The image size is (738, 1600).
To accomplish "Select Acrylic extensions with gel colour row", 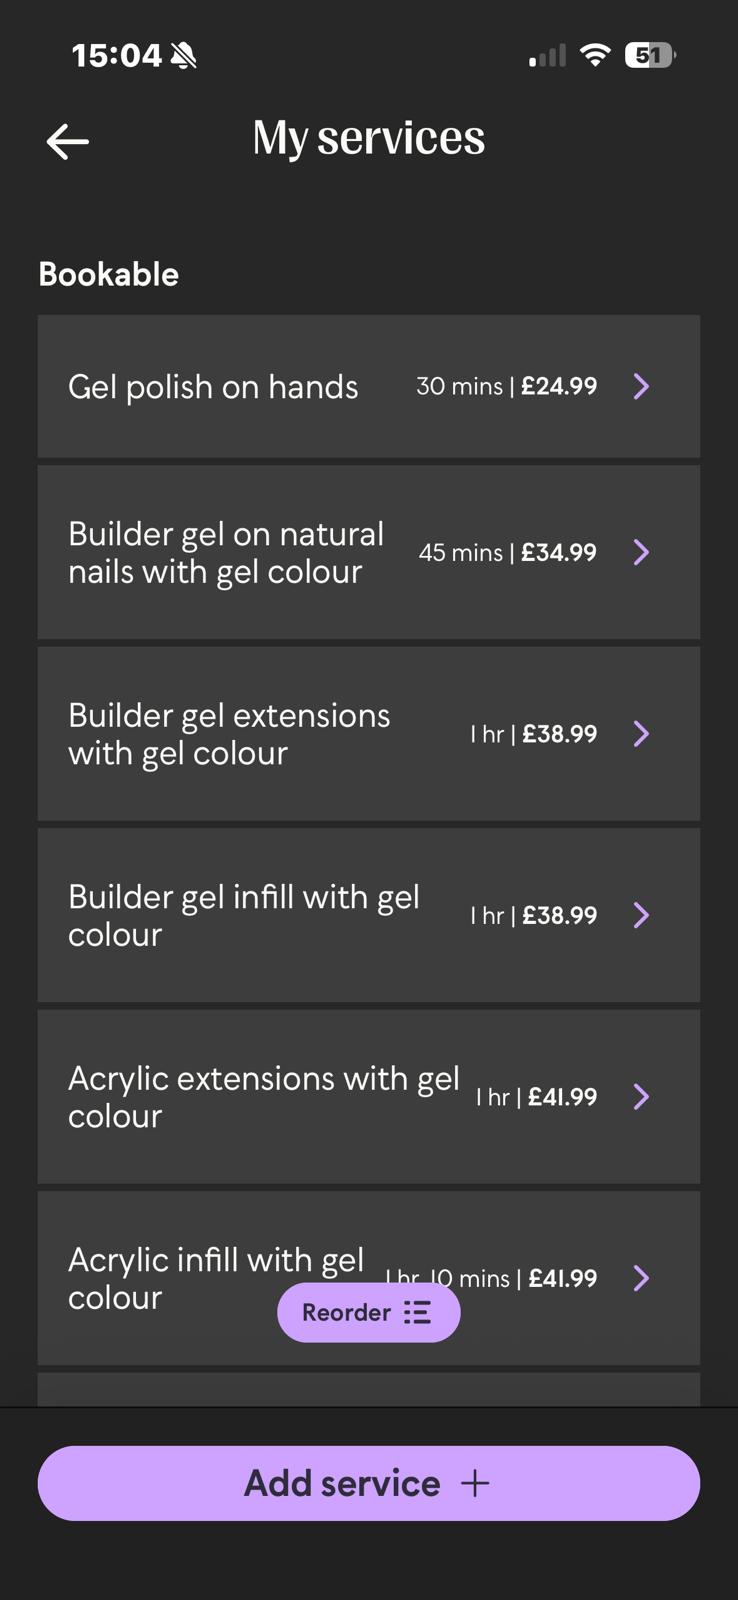I will click(263, 1097).
